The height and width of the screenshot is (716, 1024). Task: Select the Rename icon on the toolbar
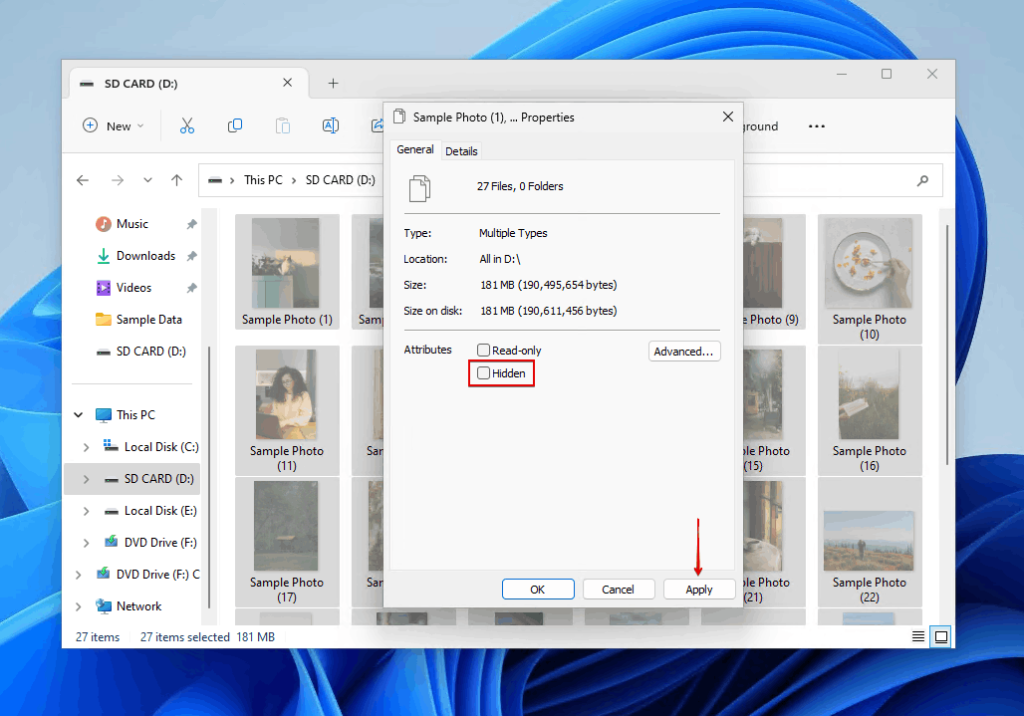(x=331, y=126)
